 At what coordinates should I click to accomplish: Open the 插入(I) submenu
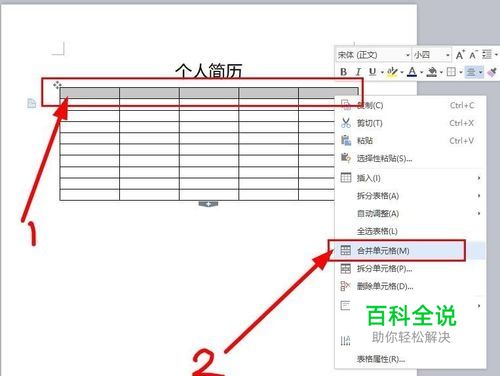click(410, 178)
